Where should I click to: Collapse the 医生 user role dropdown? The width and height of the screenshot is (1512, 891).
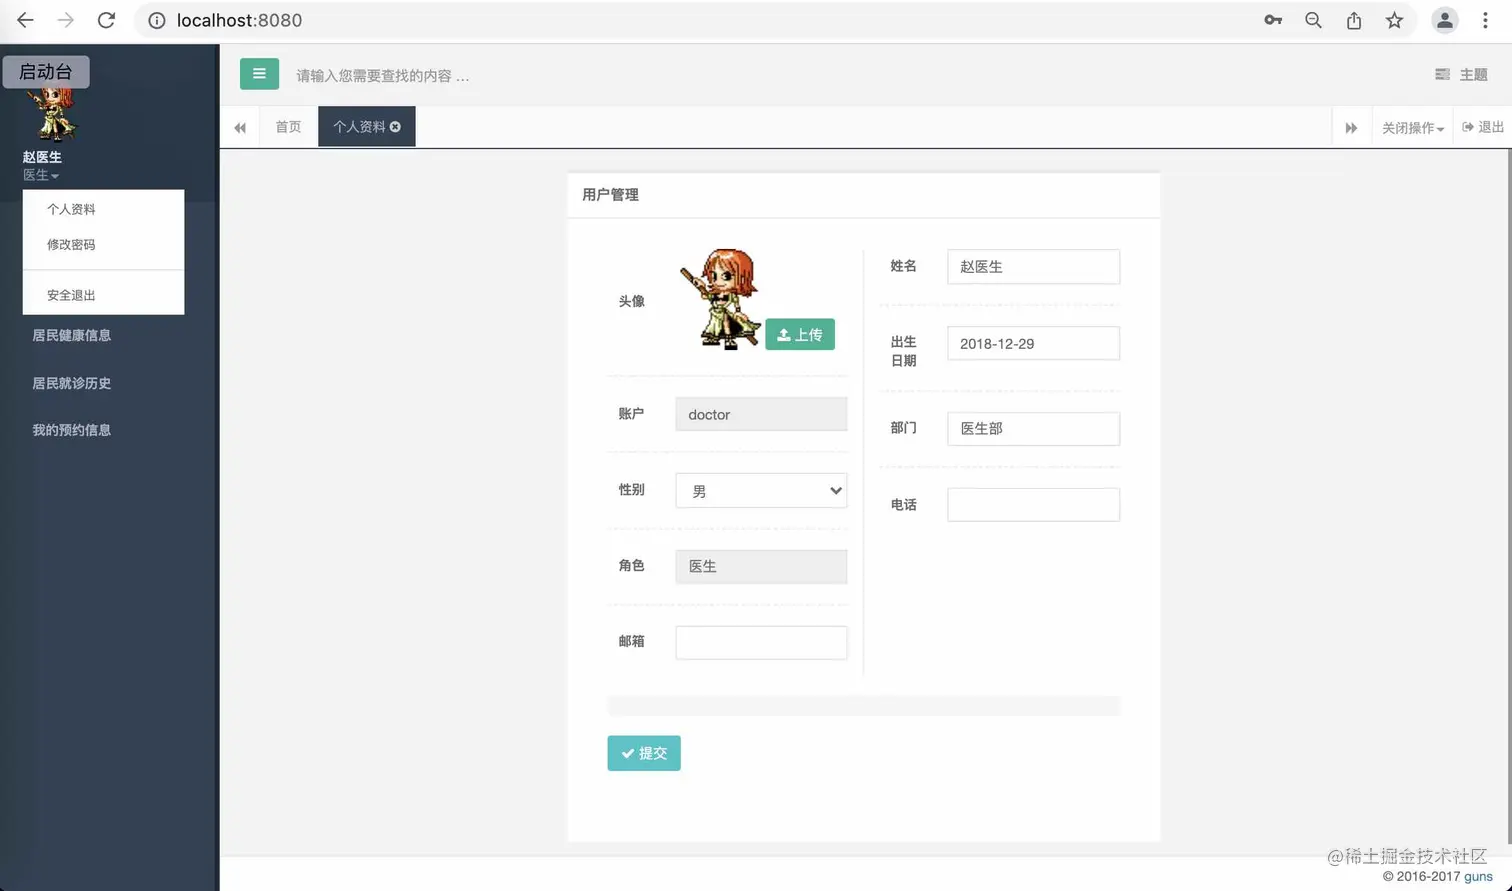point(41,175)
